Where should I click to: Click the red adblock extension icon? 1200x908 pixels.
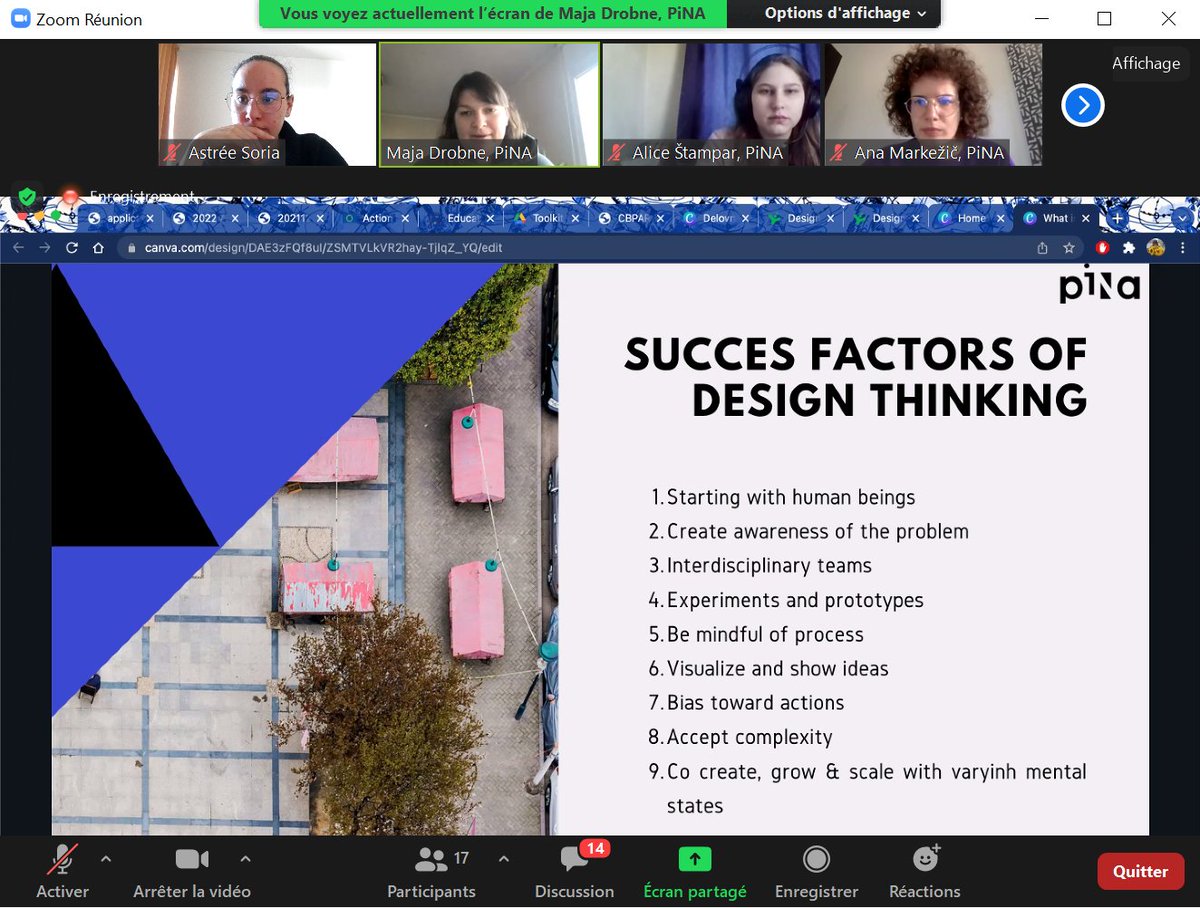[x=1103, y=247]
